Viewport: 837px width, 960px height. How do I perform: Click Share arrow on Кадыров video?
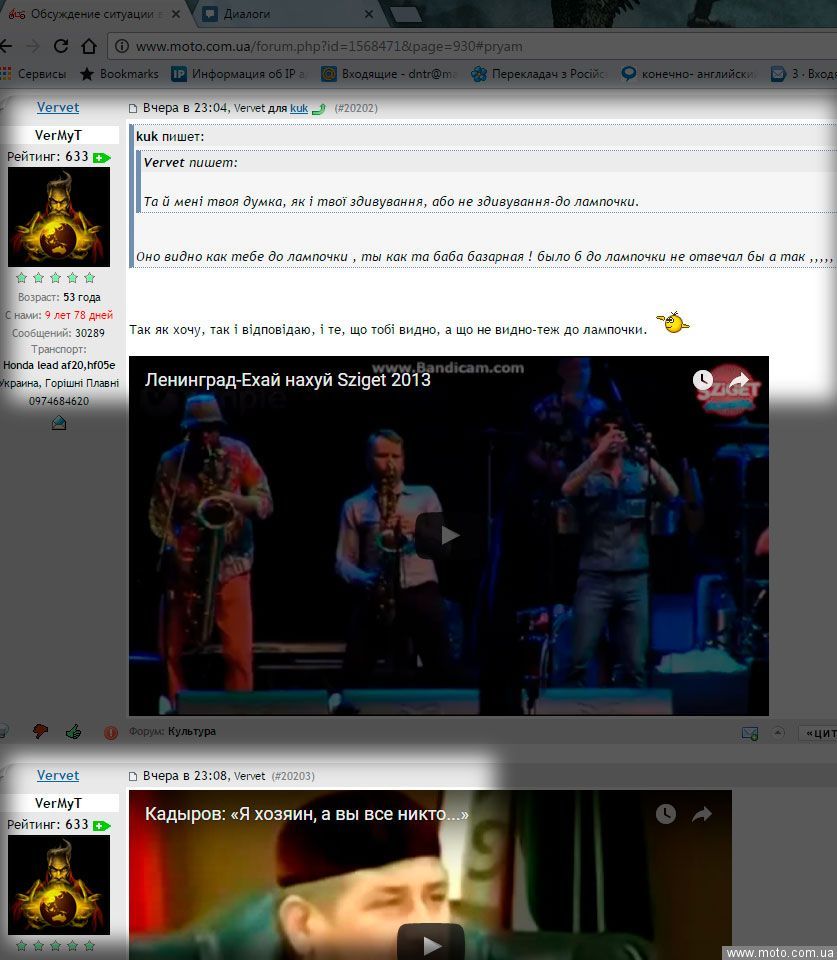tap(702, 814)
